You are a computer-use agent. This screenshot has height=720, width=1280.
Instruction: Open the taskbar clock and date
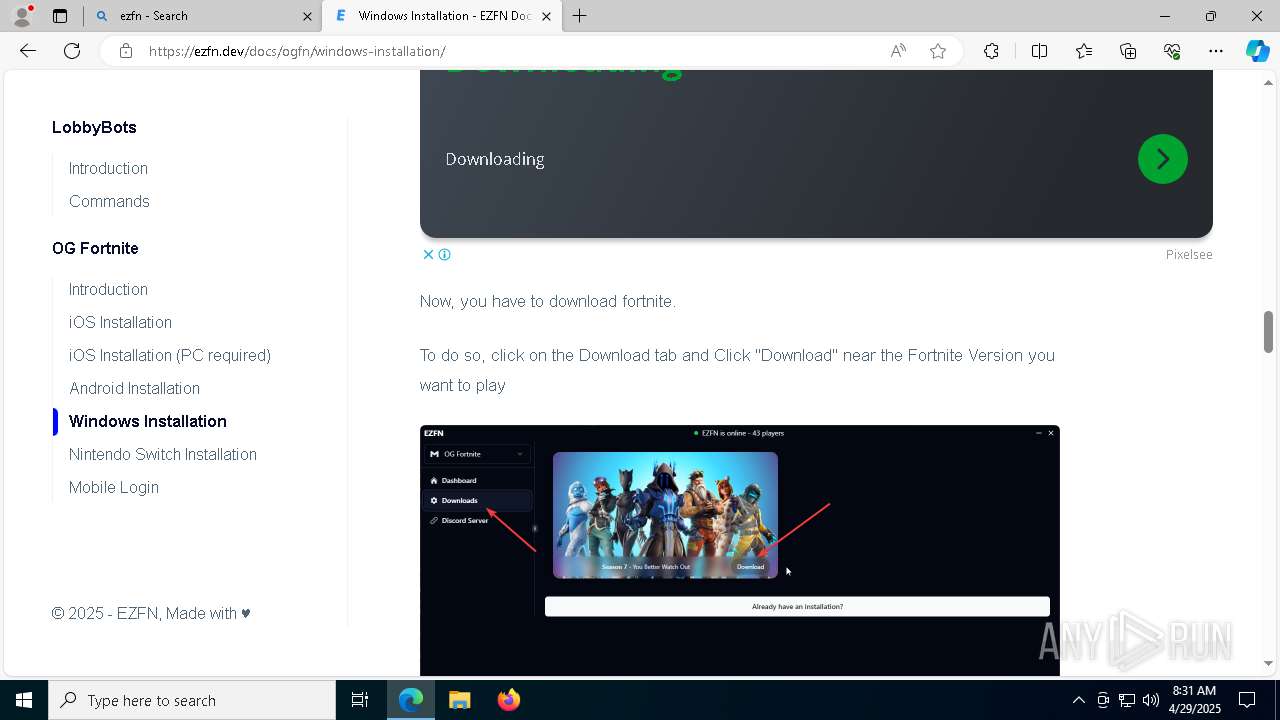click(x=1194, y=700)
